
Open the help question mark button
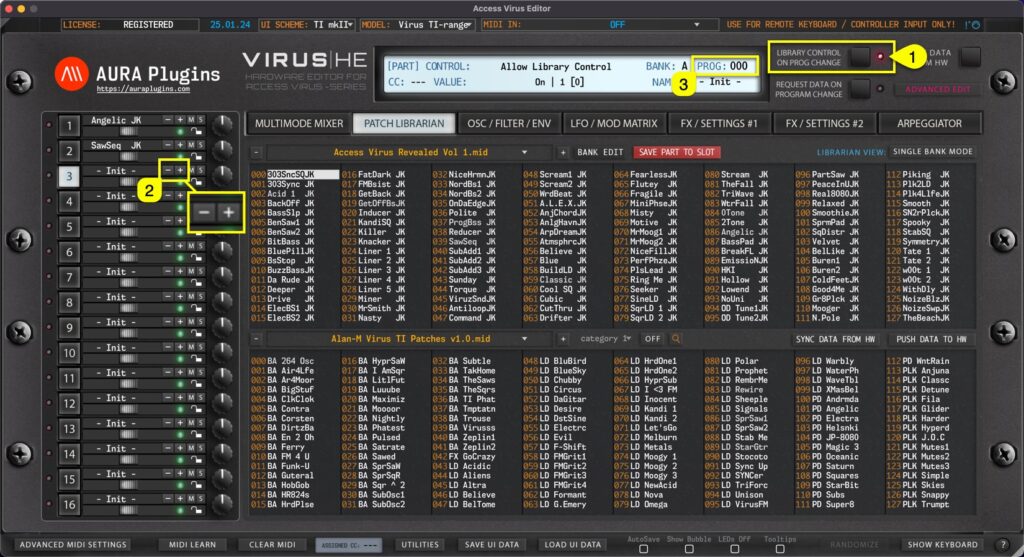tap(1004, 545)
